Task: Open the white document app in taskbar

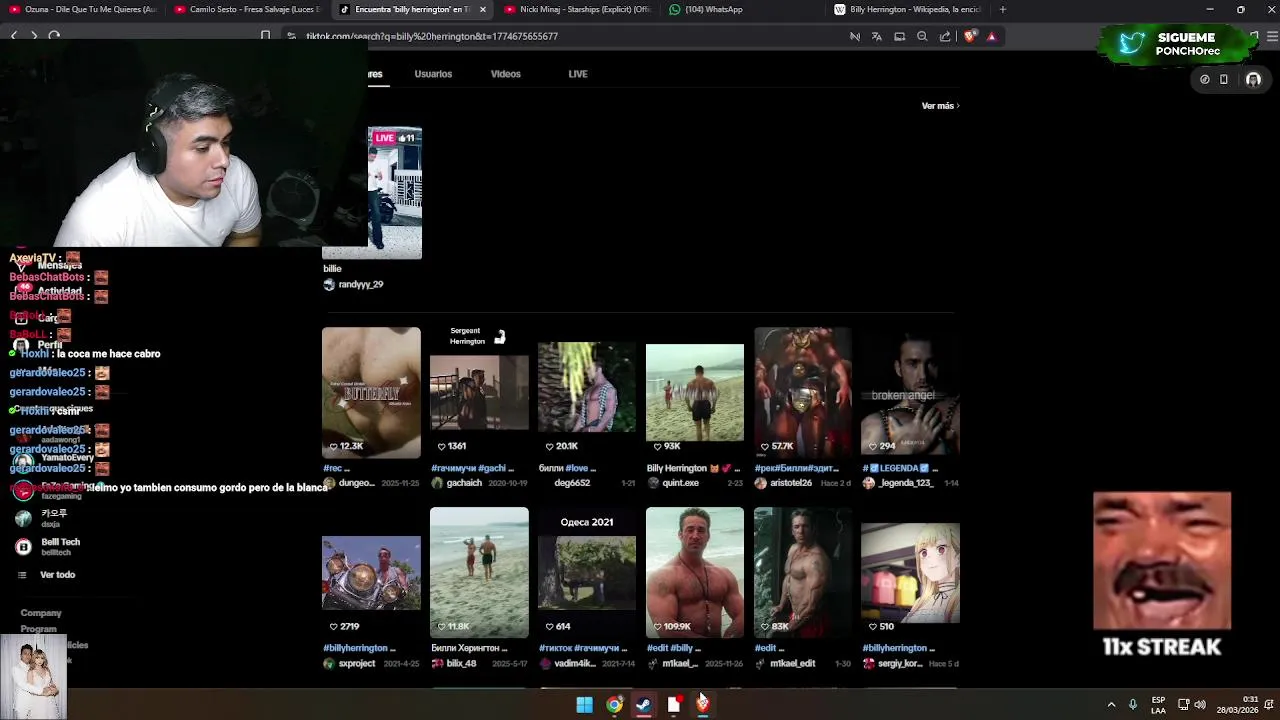Action: [x=673, y=705]
